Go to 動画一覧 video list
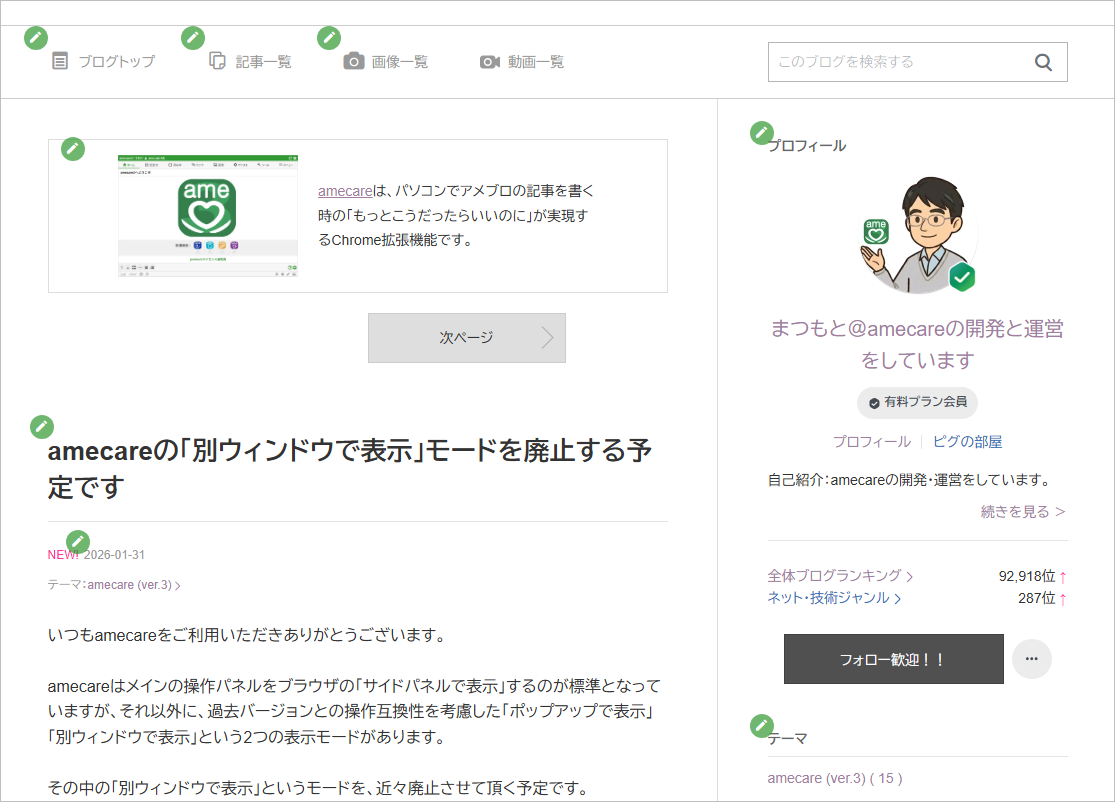The width and height of the screenshot is (1115, 802). 523,62
